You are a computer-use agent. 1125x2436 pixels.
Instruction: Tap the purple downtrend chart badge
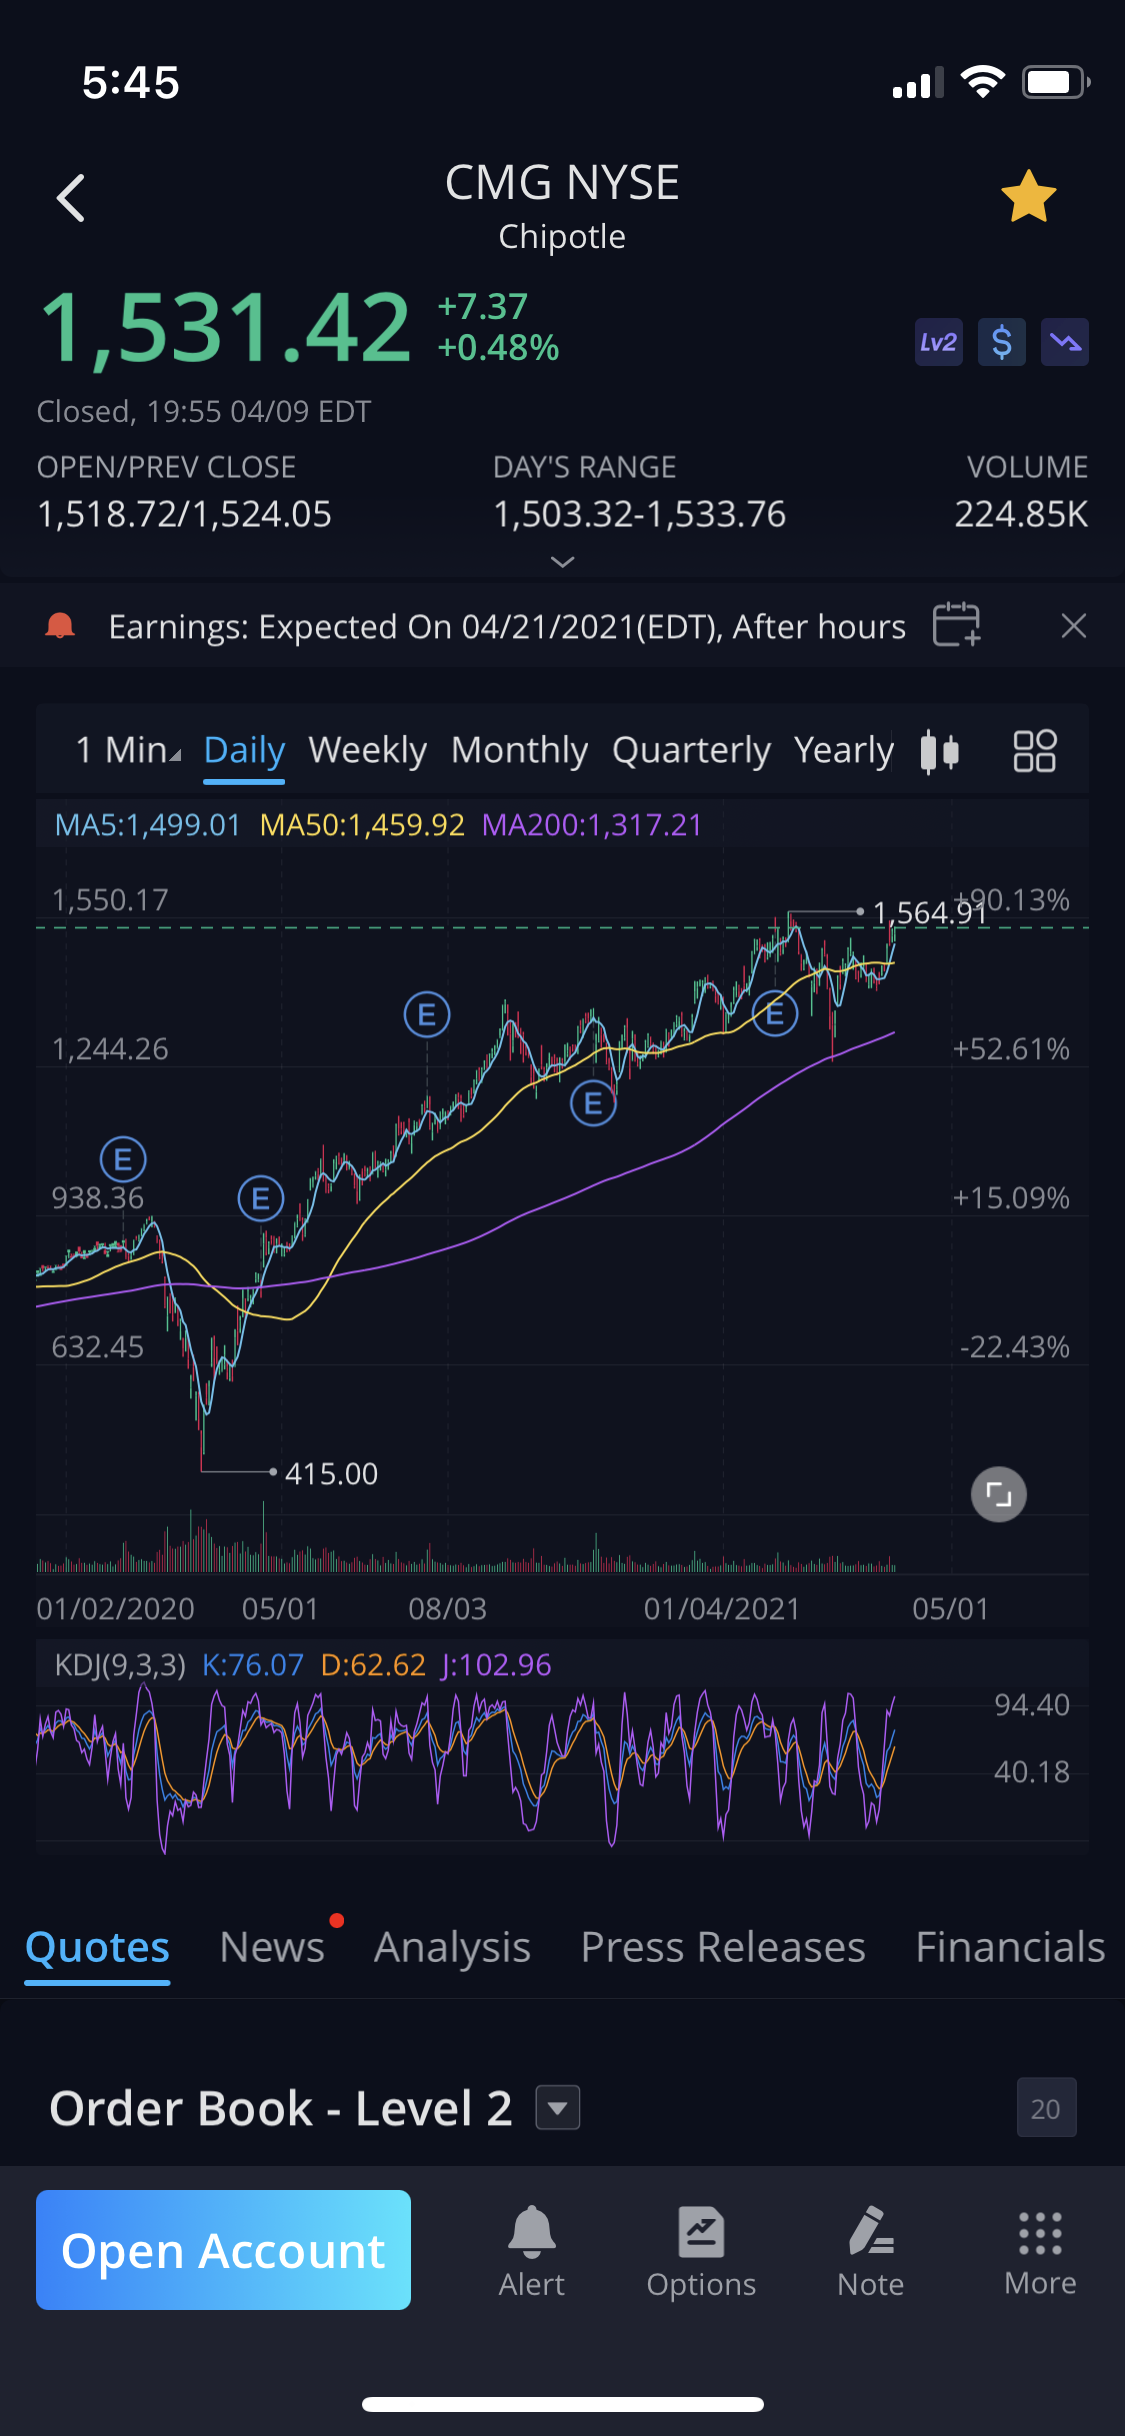pos(1064,343)
